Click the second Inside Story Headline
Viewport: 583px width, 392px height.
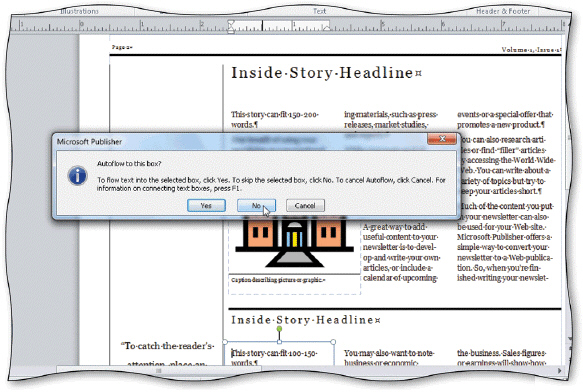coord(306,319)
